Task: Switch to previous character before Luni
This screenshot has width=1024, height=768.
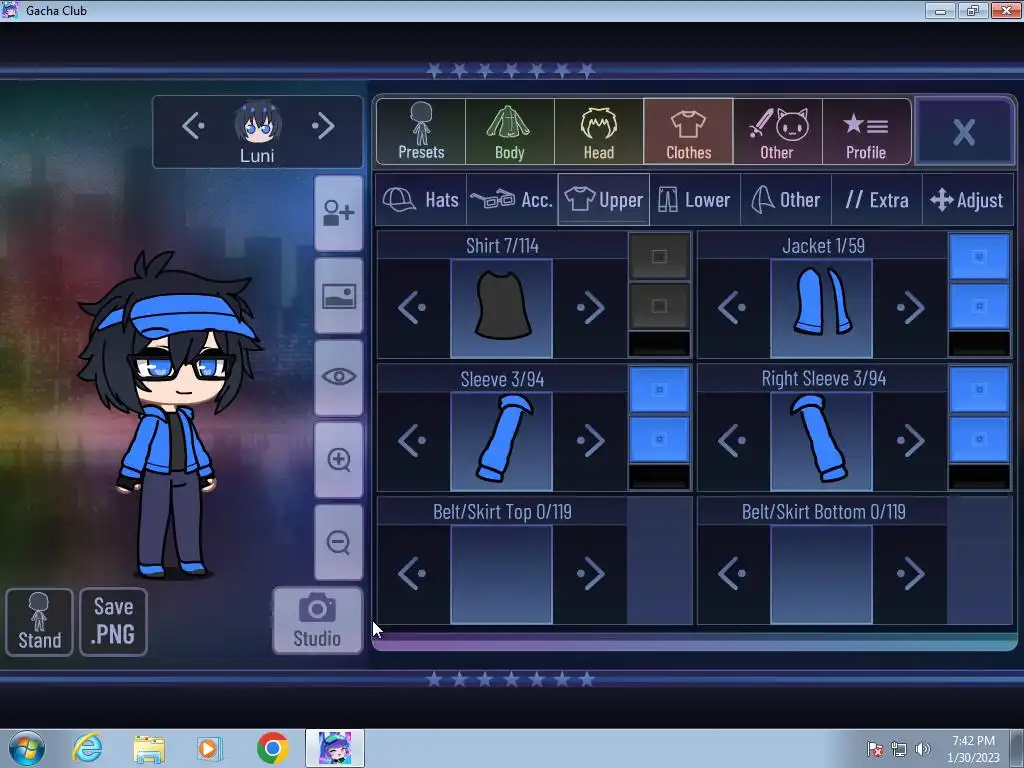Action: (x=193, y=125)
